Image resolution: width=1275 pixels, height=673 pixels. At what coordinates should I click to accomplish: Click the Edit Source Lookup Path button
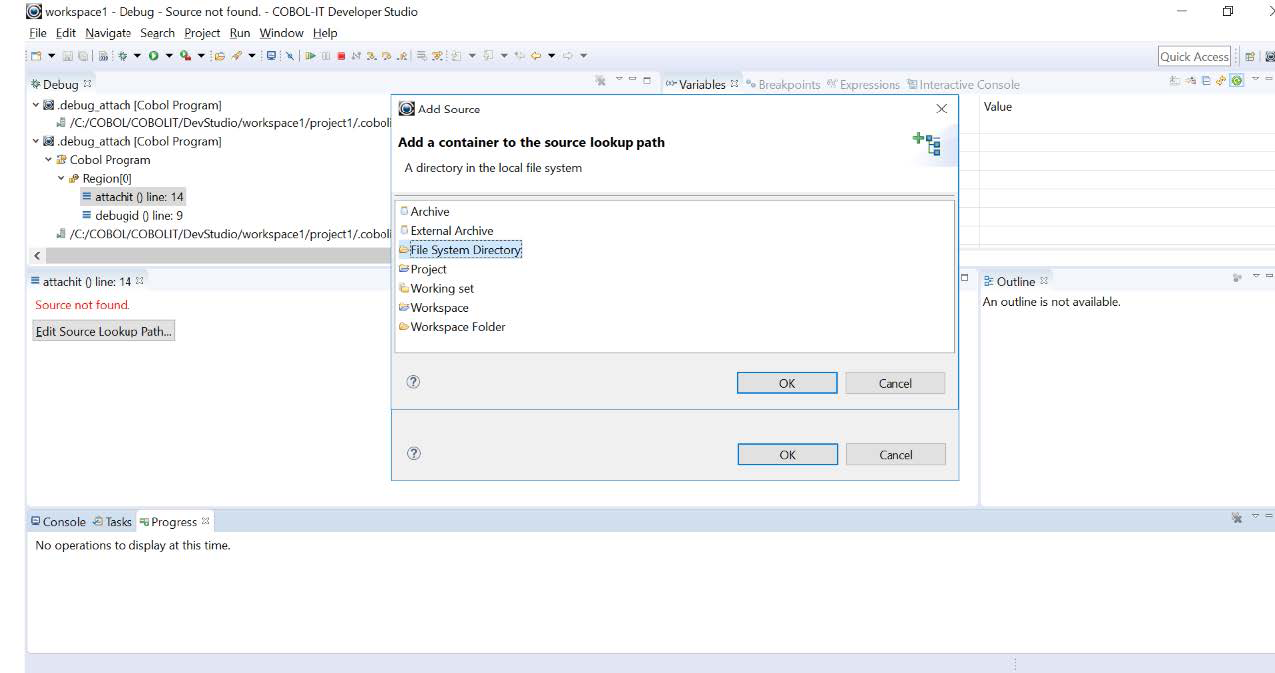104,331
